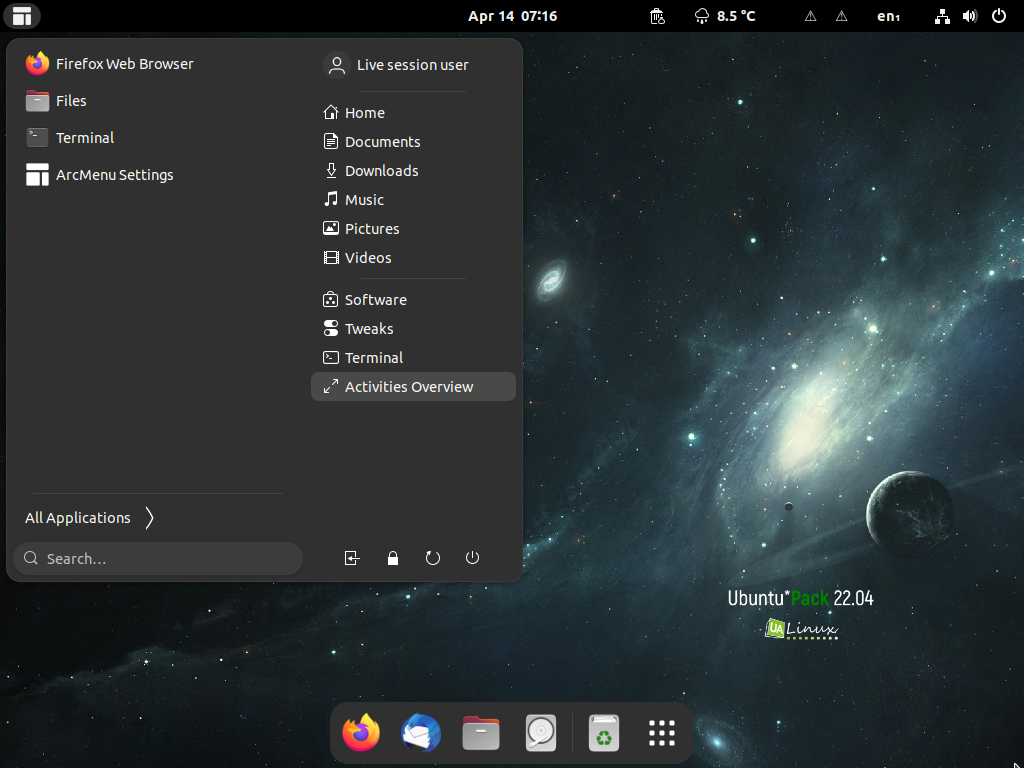Image resolution: width=1024 pixels, height=768 pixels.
Task: Open the Apr 14 07:16 clock panel
Action: pos(513,16)
